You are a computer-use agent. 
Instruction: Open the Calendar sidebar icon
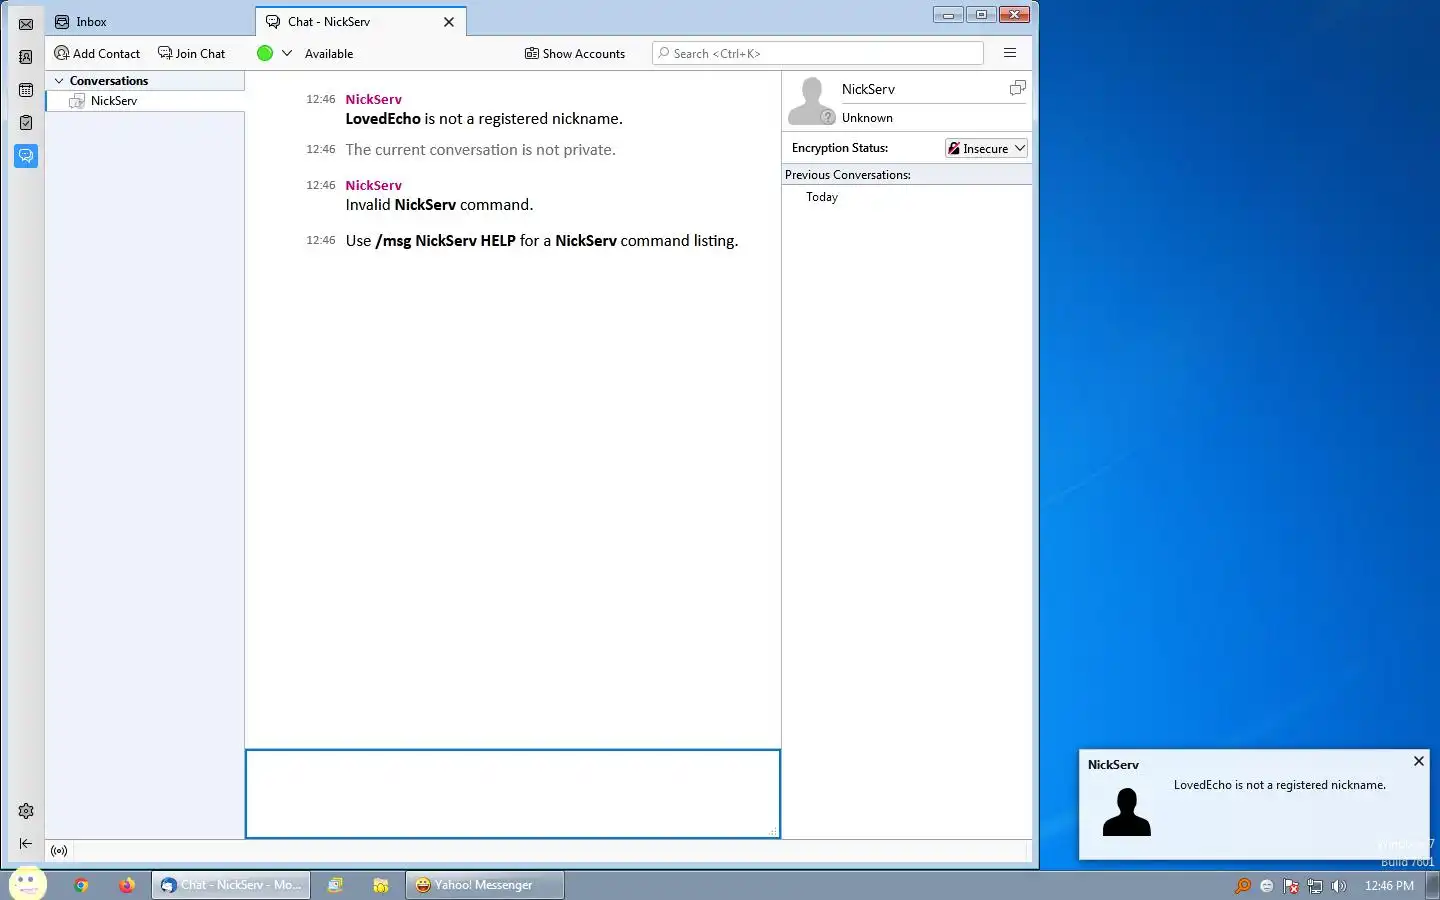[26, 90]
